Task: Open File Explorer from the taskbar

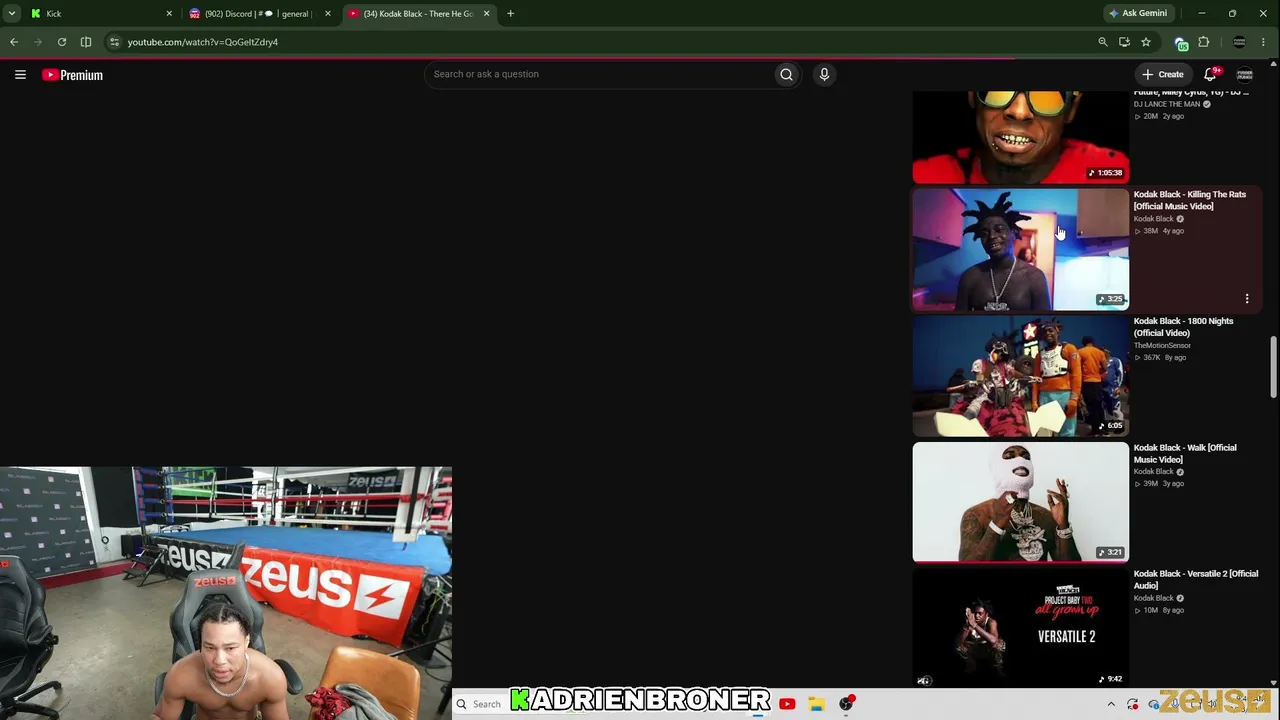Action: [816, 704]
